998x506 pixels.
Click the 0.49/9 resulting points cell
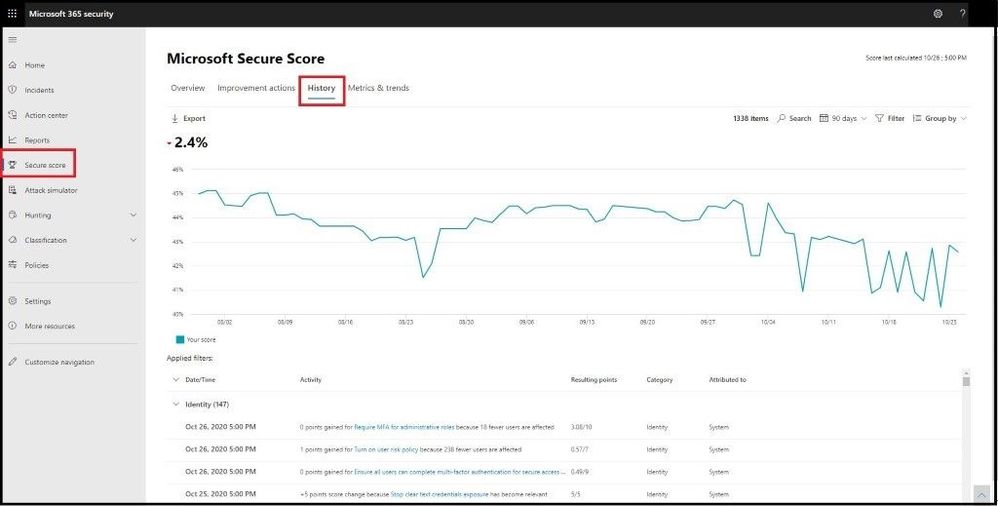point(580,472)
